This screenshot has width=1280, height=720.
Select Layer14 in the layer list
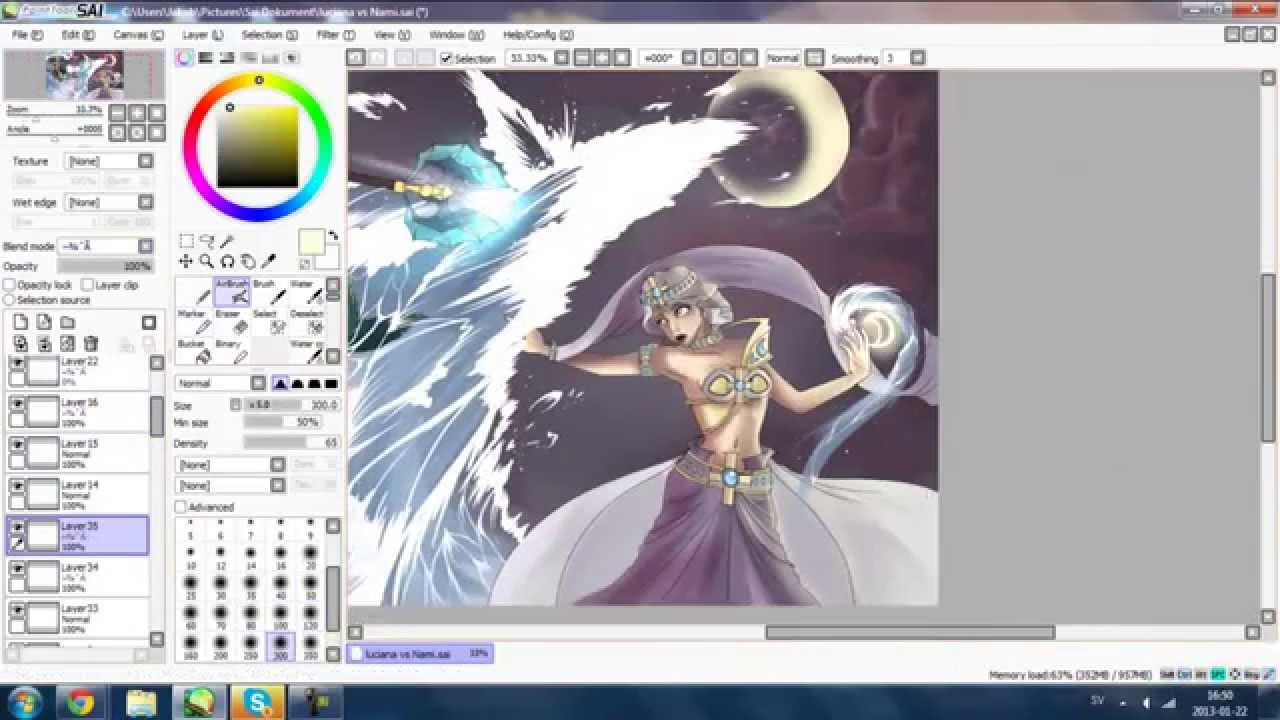coord(77,494)
